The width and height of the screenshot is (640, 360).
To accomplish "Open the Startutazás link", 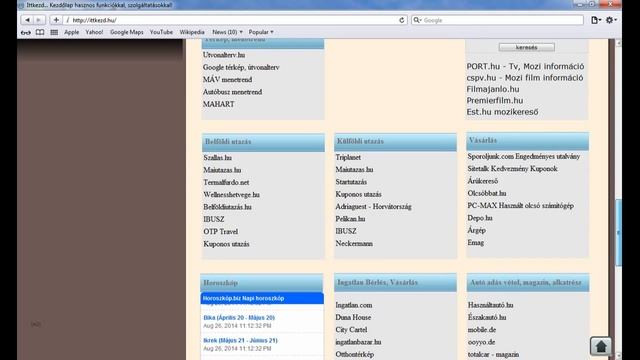I will (x=351, y=182).
